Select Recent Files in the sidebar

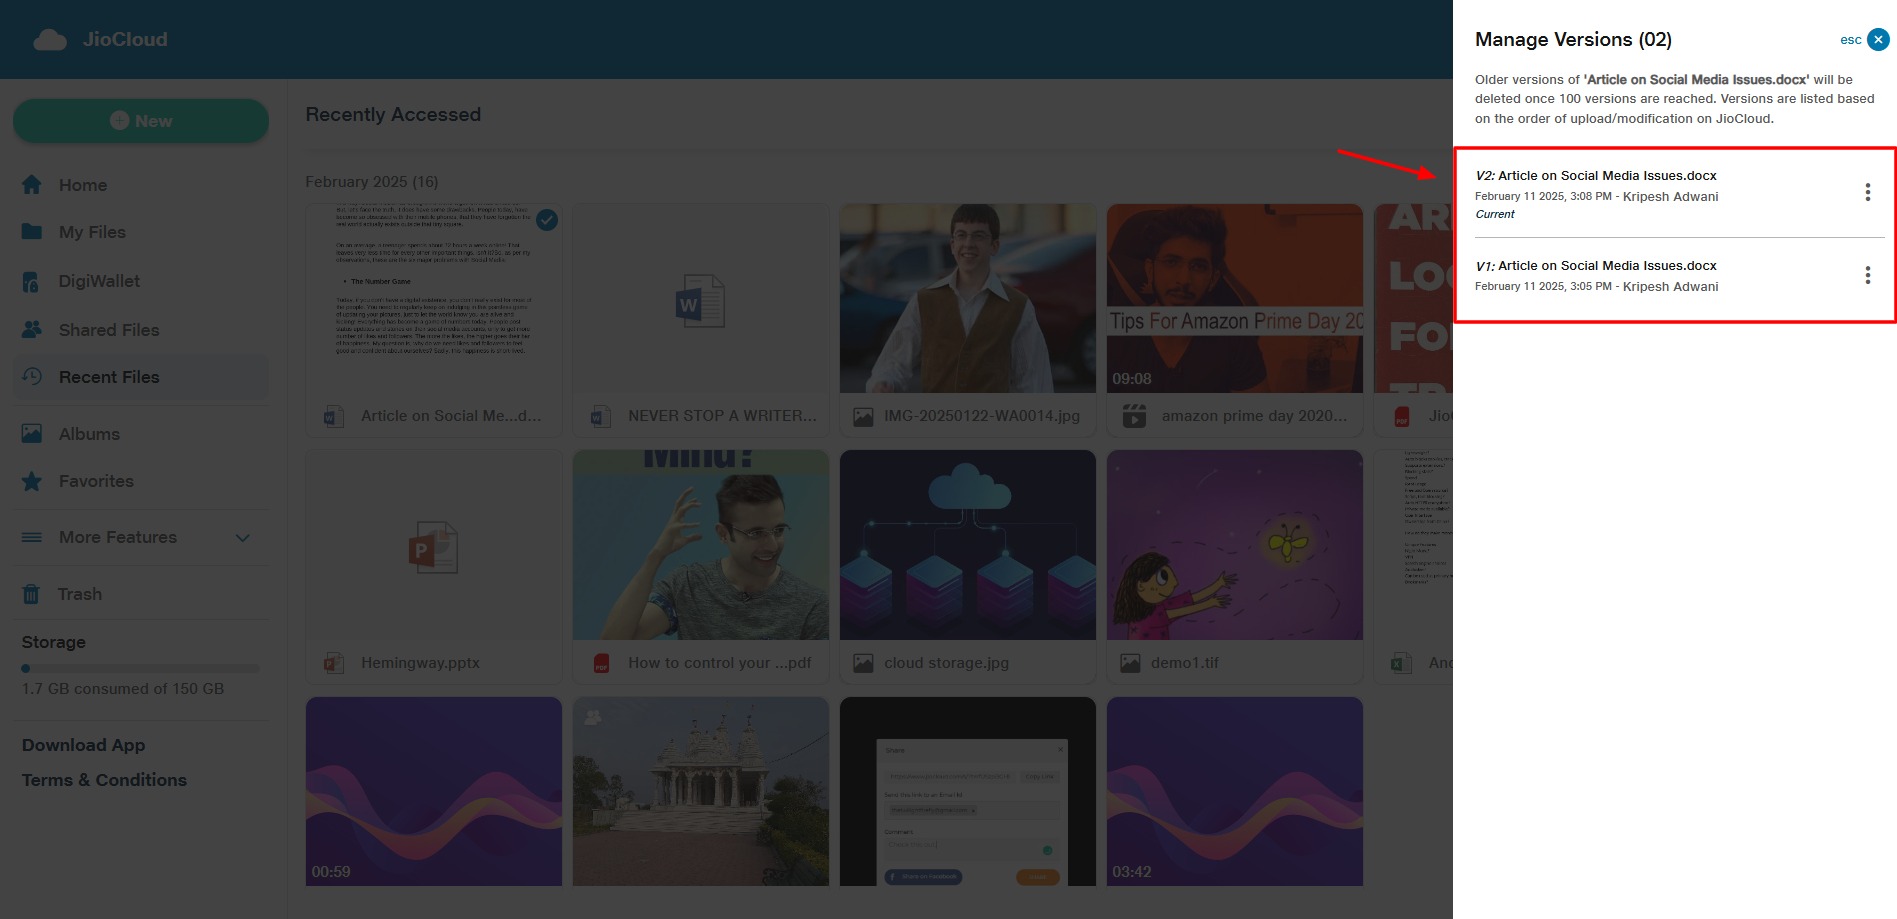pos(108,377)
